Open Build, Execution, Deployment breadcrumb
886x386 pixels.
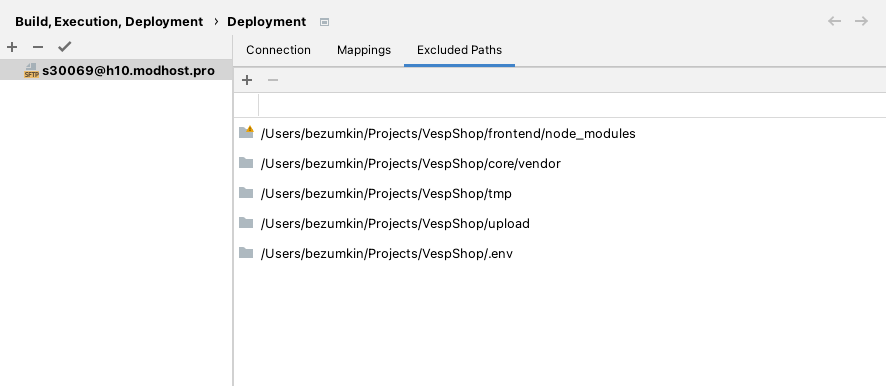pyautogui.click(x=109, y=22)
